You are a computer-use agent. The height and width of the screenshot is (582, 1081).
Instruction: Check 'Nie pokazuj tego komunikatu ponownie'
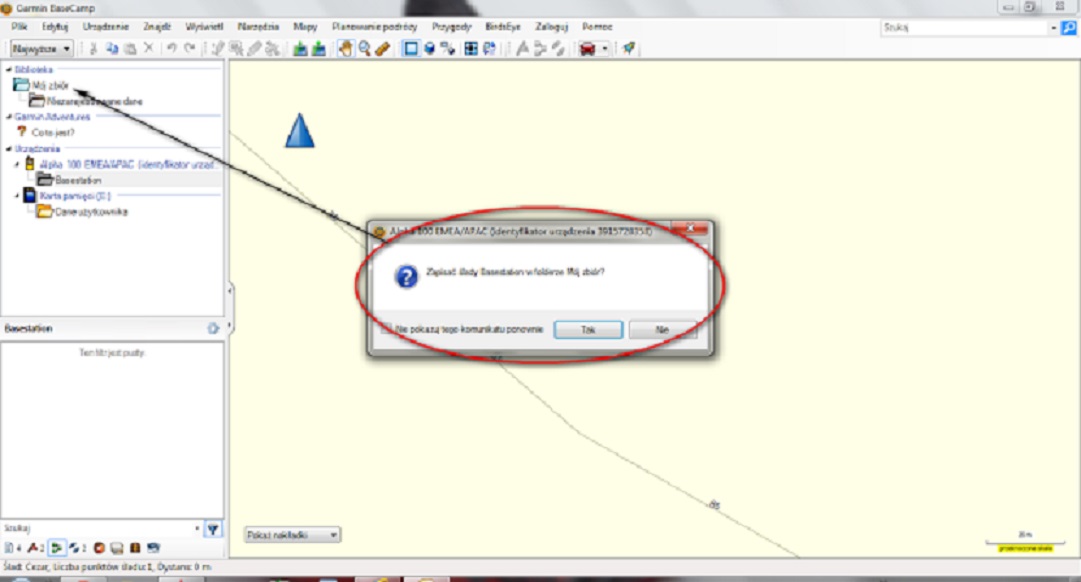386,329
